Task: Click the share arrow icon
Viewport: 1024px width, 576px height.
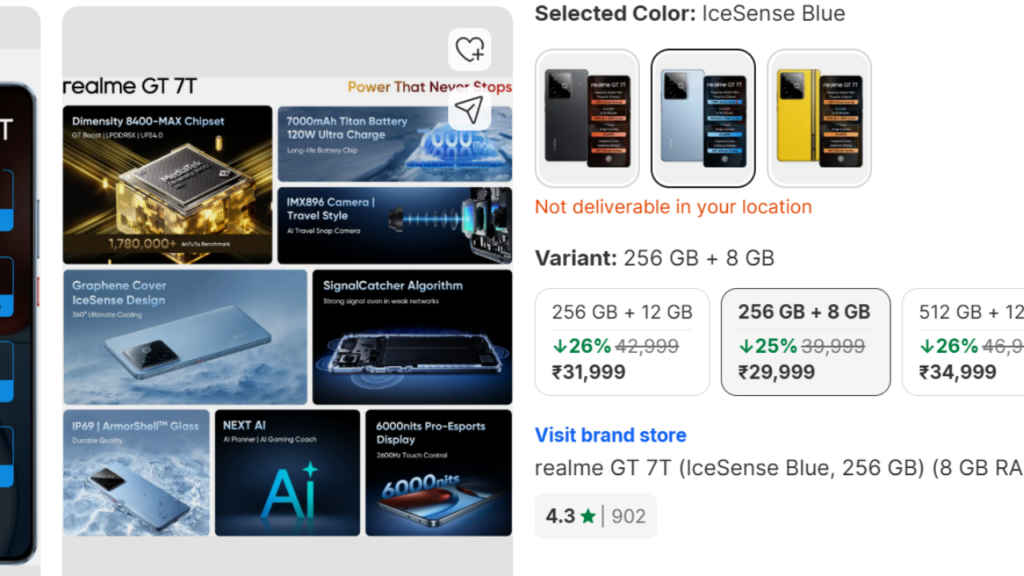Action: [469, 109]
